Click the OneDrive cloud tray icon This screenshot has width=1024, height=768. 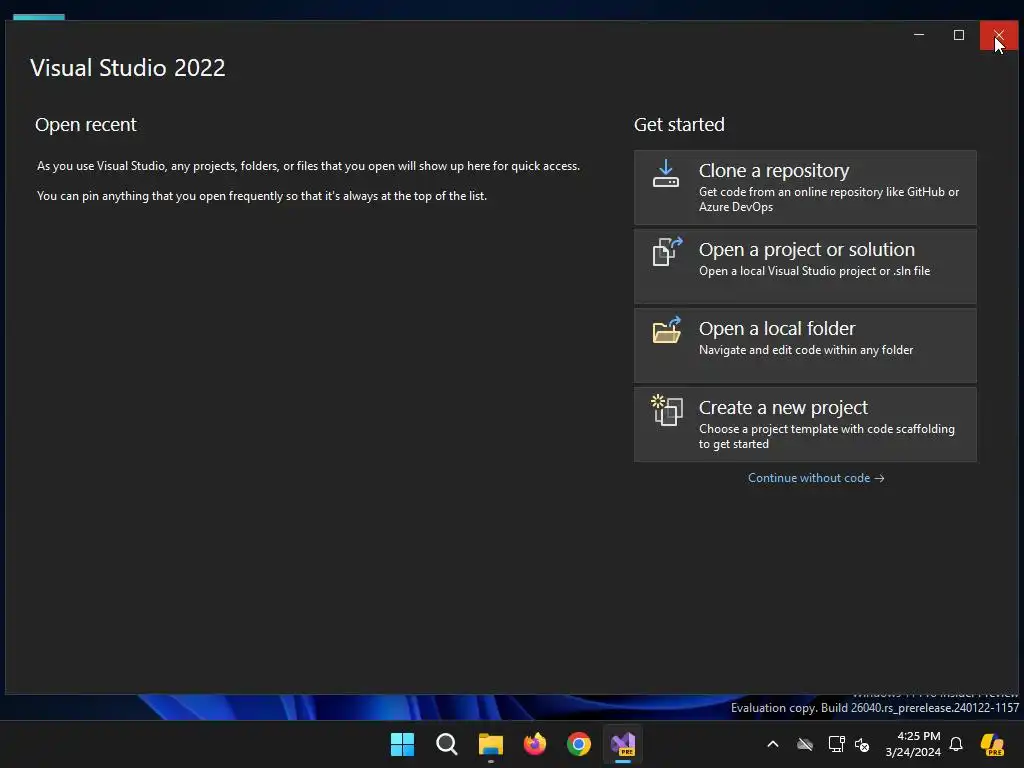805,744
